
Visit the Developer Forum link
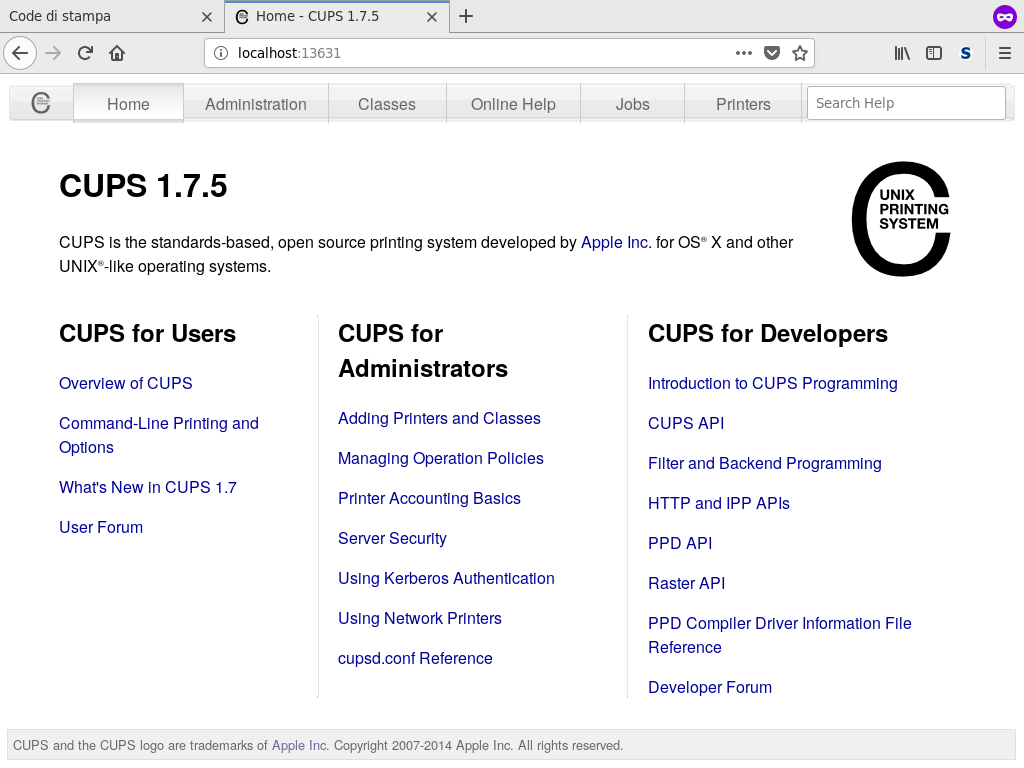(x=710, y=687)
